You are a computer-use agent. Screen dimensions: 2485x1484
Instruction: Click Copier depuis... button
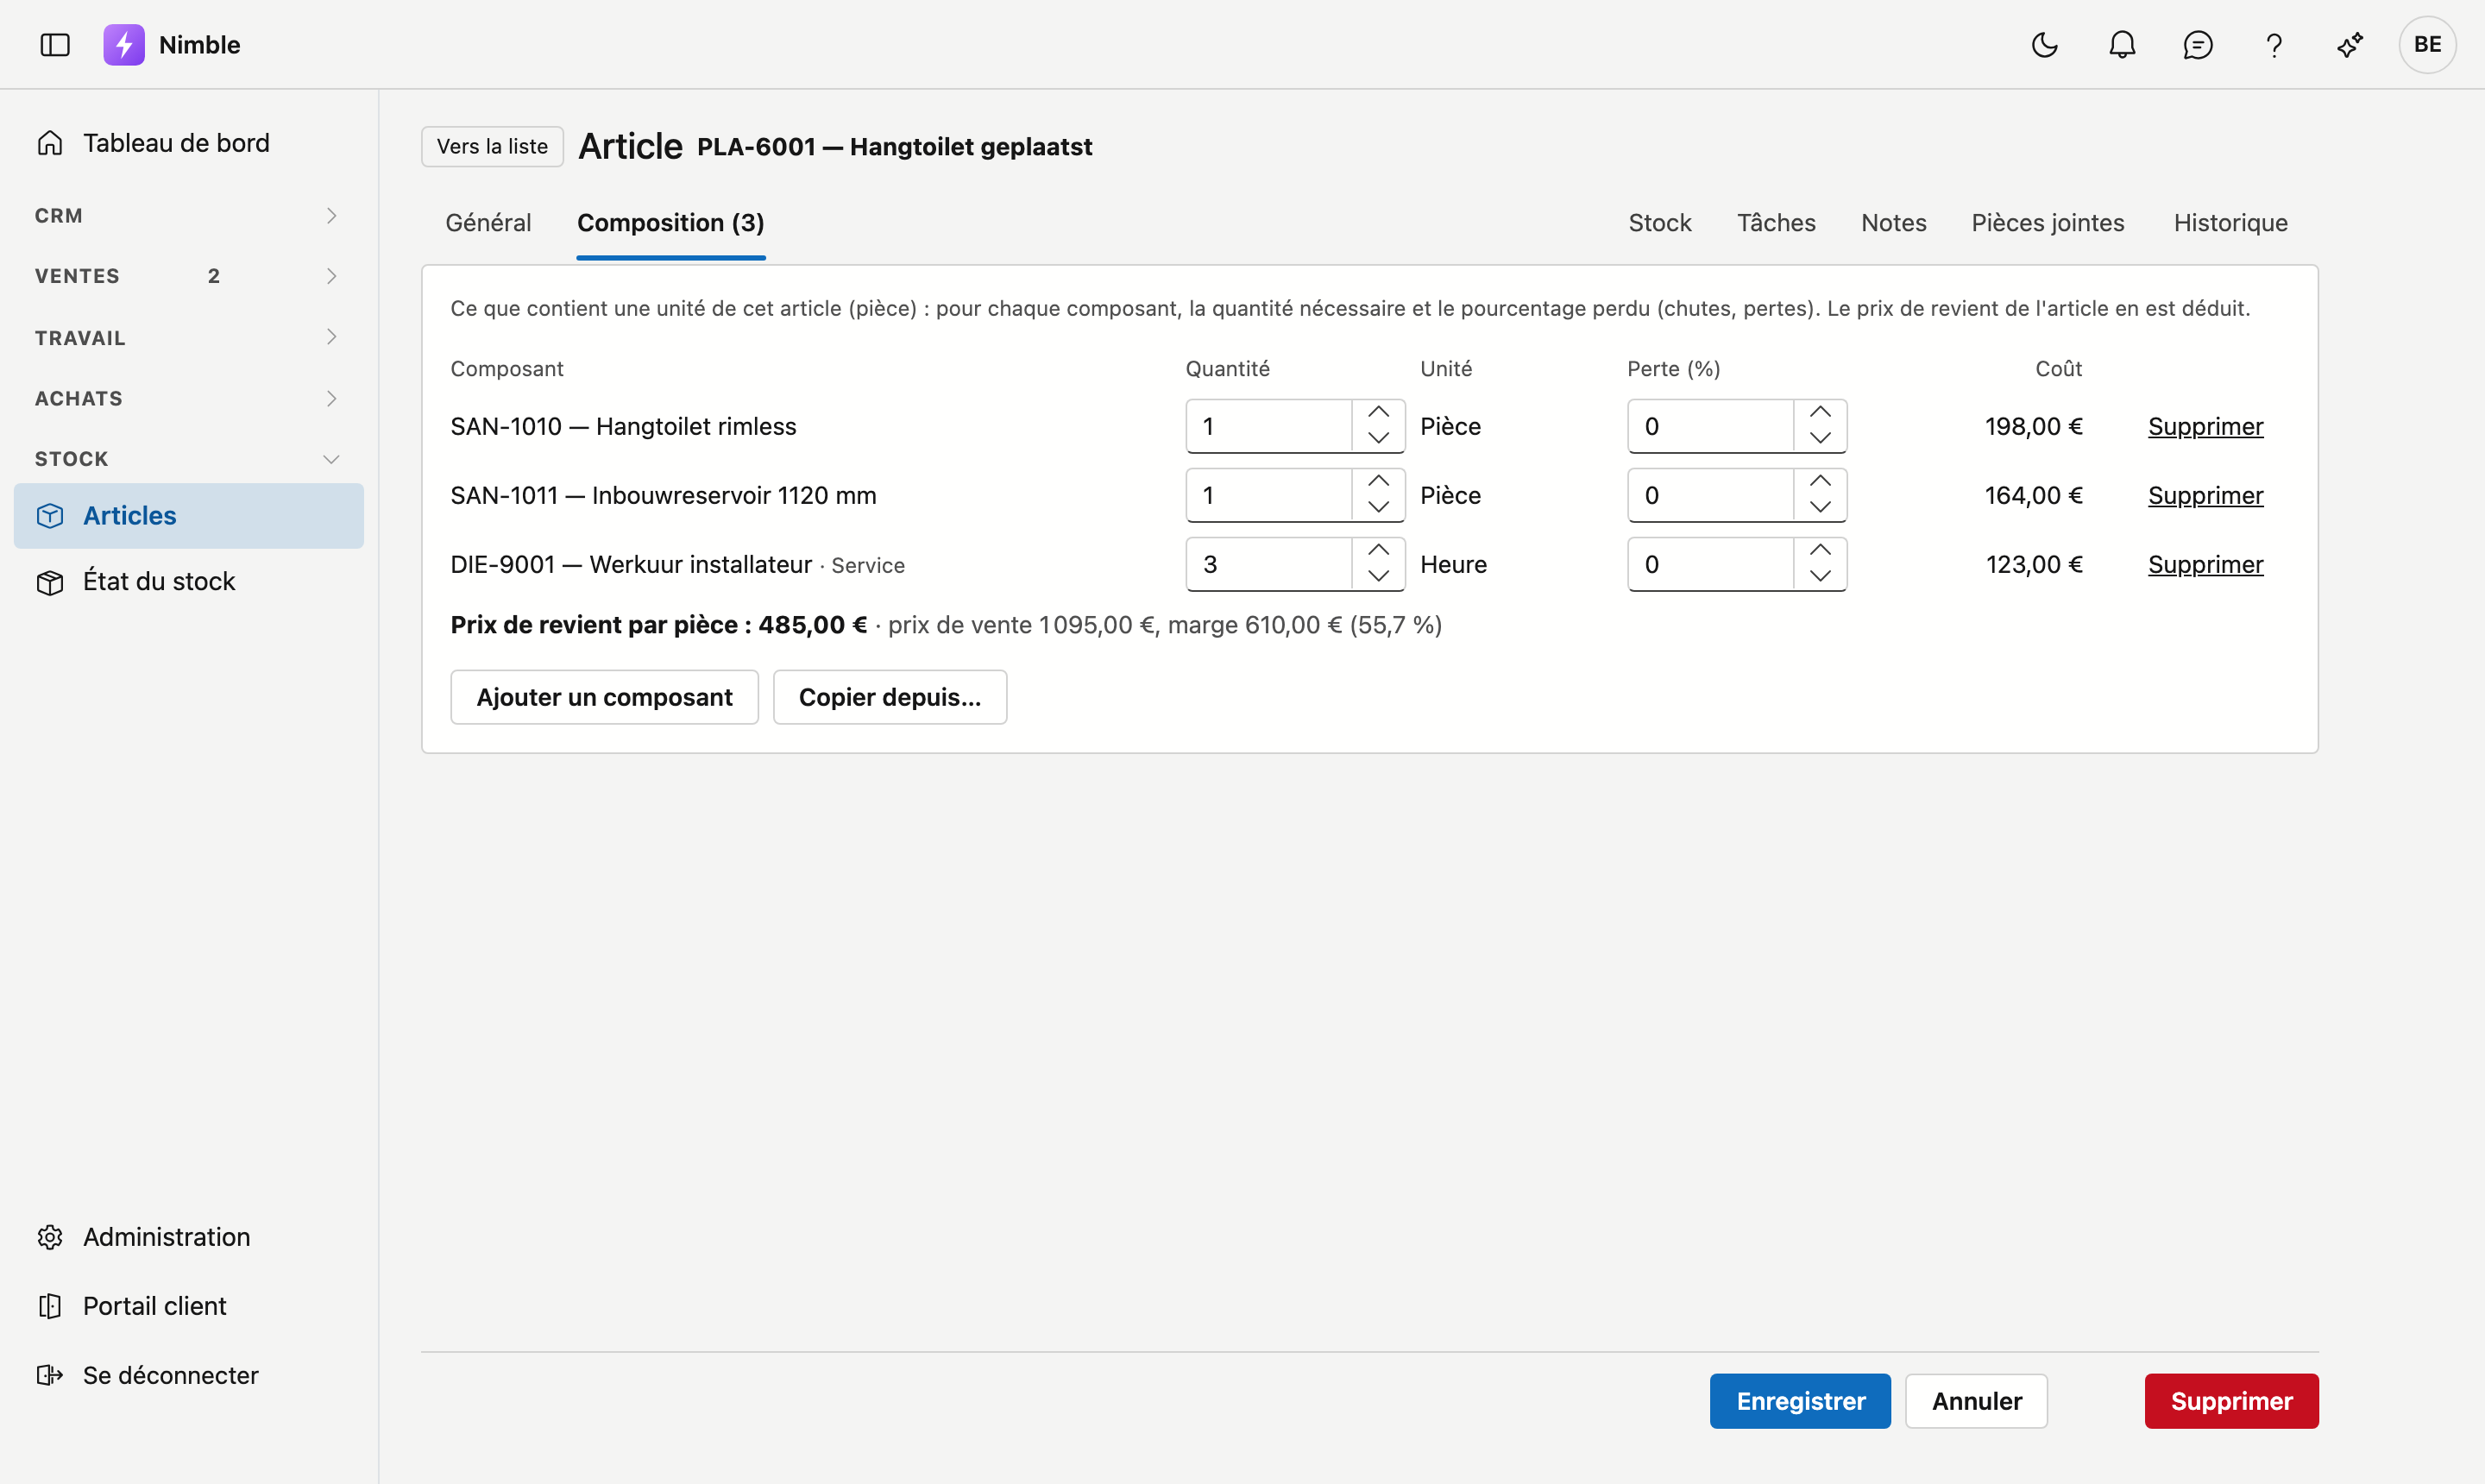[x=890, y=697]
